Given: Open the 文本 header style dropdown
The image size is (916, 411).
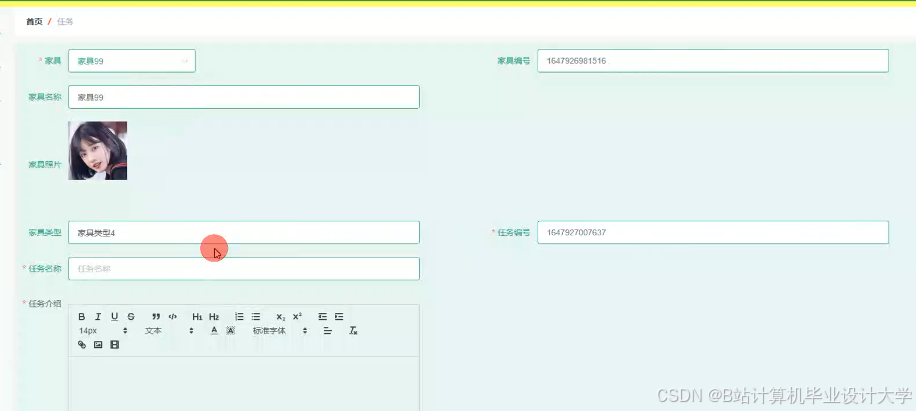Looking at the screenshot, I should (x=169, y=330).
